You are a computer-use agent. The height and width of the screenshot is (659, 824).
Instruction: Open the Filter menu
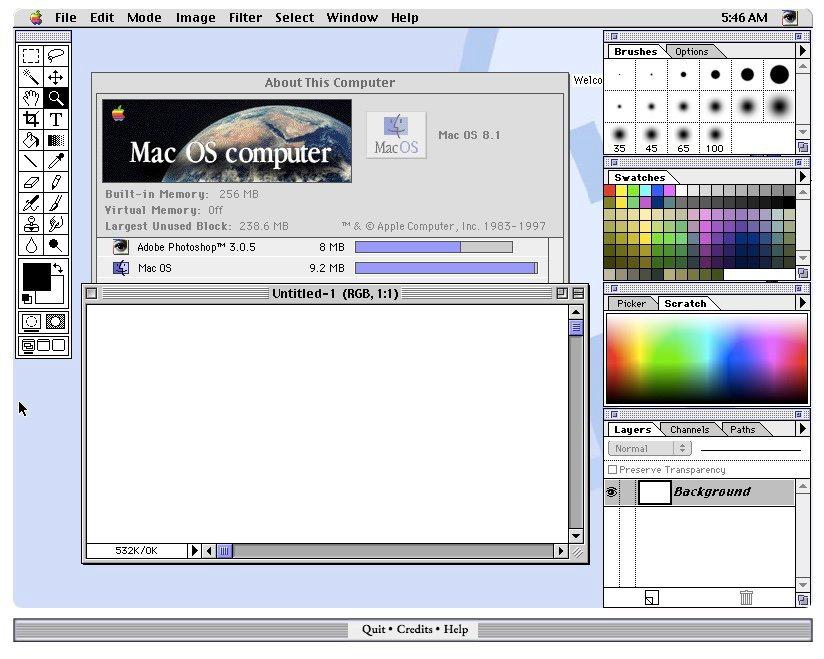click(x=245, y=18)
